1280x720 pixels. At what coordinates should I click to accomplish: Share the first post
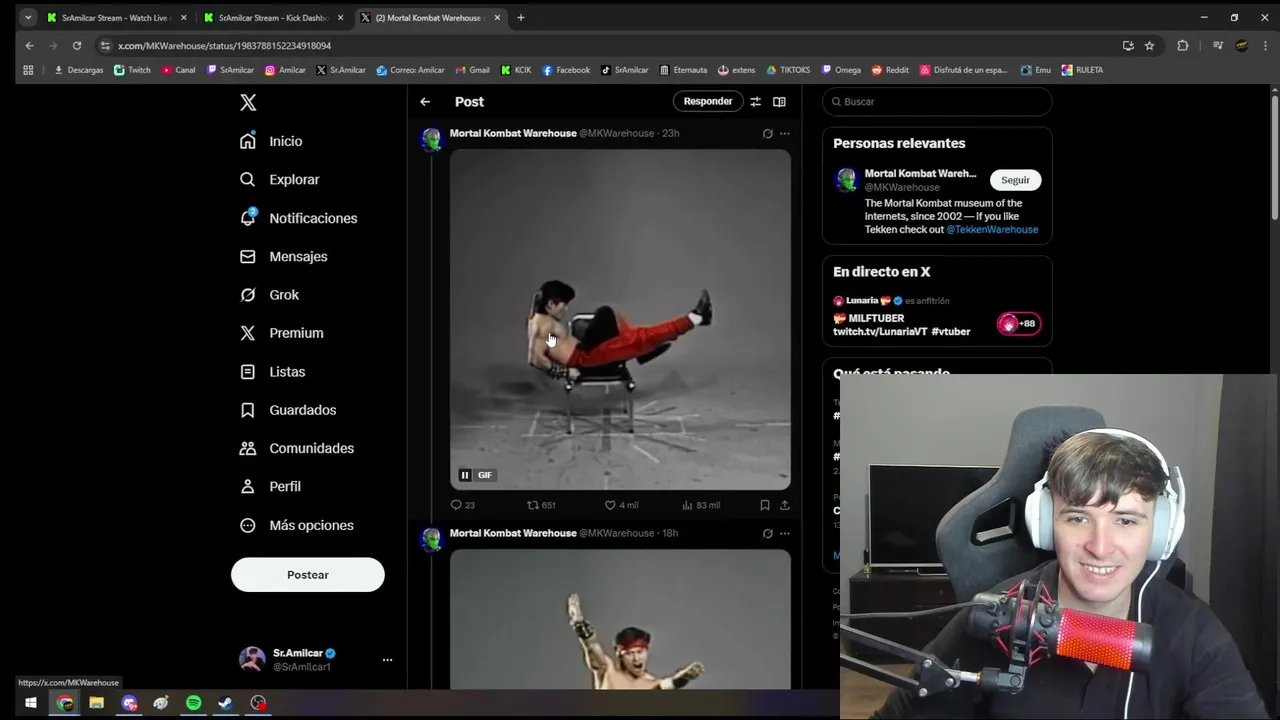785,505
